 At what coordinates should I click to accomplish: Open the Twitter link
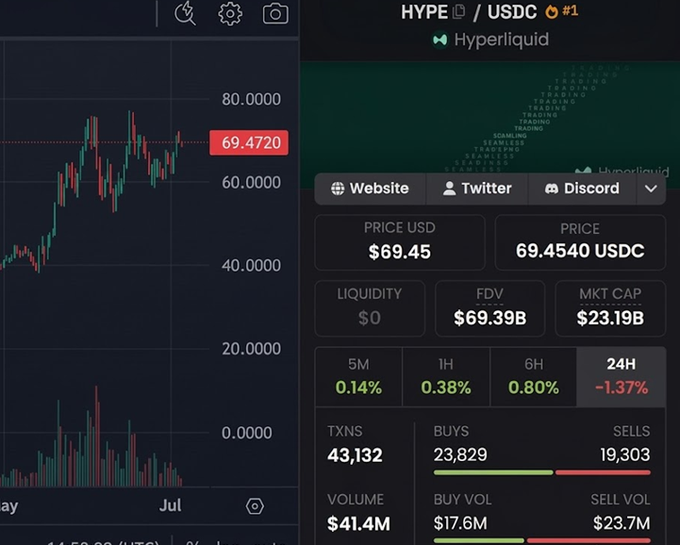(x=477, y=189)
